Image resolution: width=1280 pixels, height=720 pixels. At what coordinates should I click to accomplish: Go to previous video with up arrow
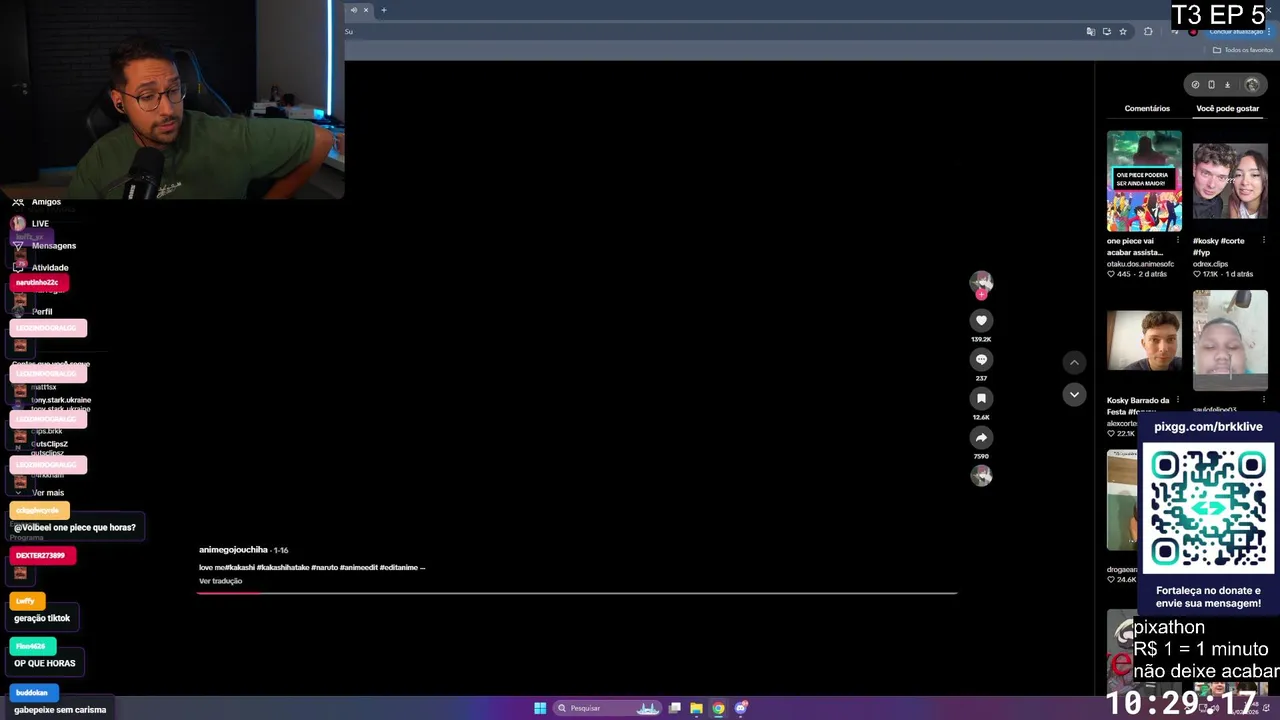[x=1074, y=362]
